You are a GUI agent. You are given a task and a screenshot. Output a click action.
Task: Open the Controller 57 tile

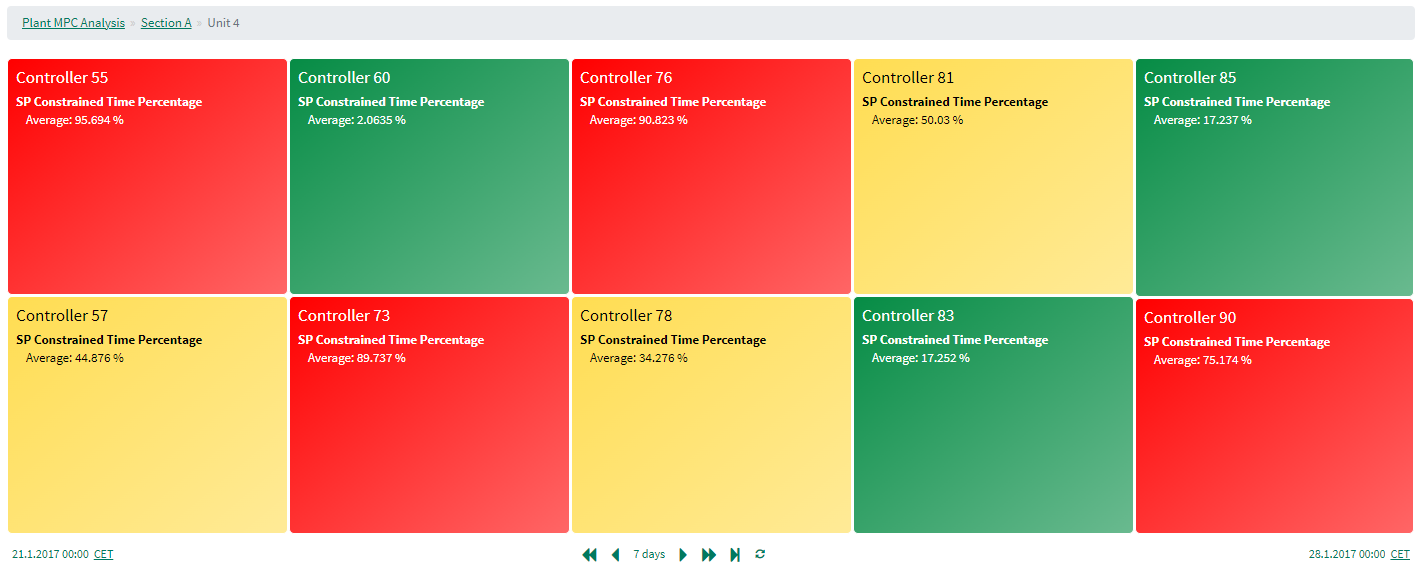(147, 415)
